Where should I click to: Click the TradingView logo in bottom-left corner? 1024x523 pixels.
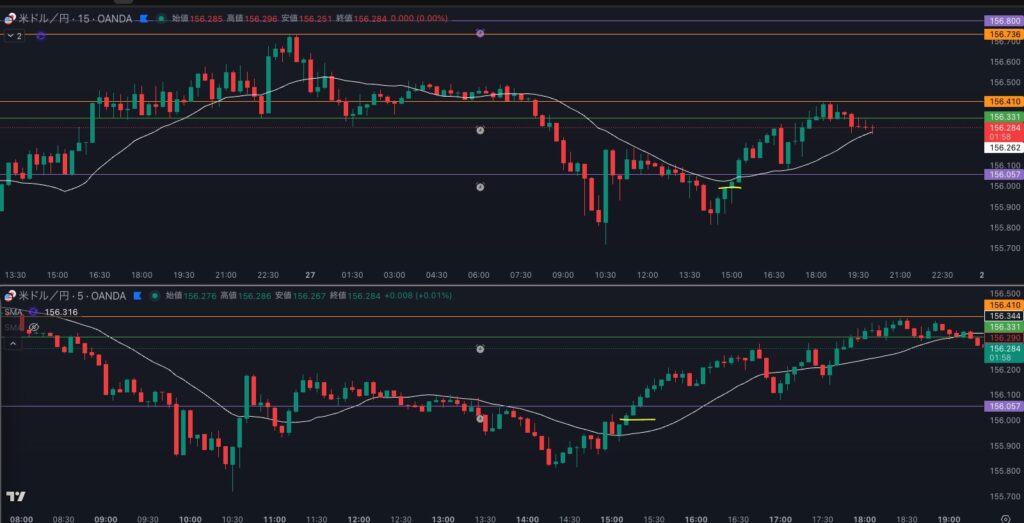pos(15,496)
